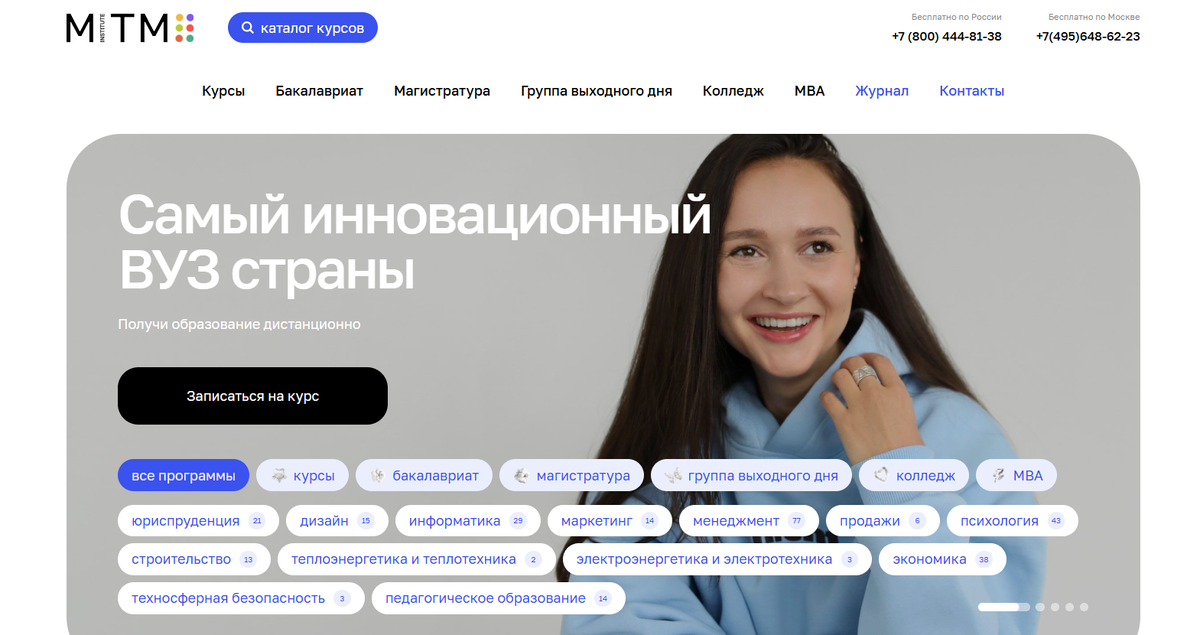Toggle the психология category filter
Image resolution: width=1200 pixels, height=635 pixels.
(x=1012, y=521)
